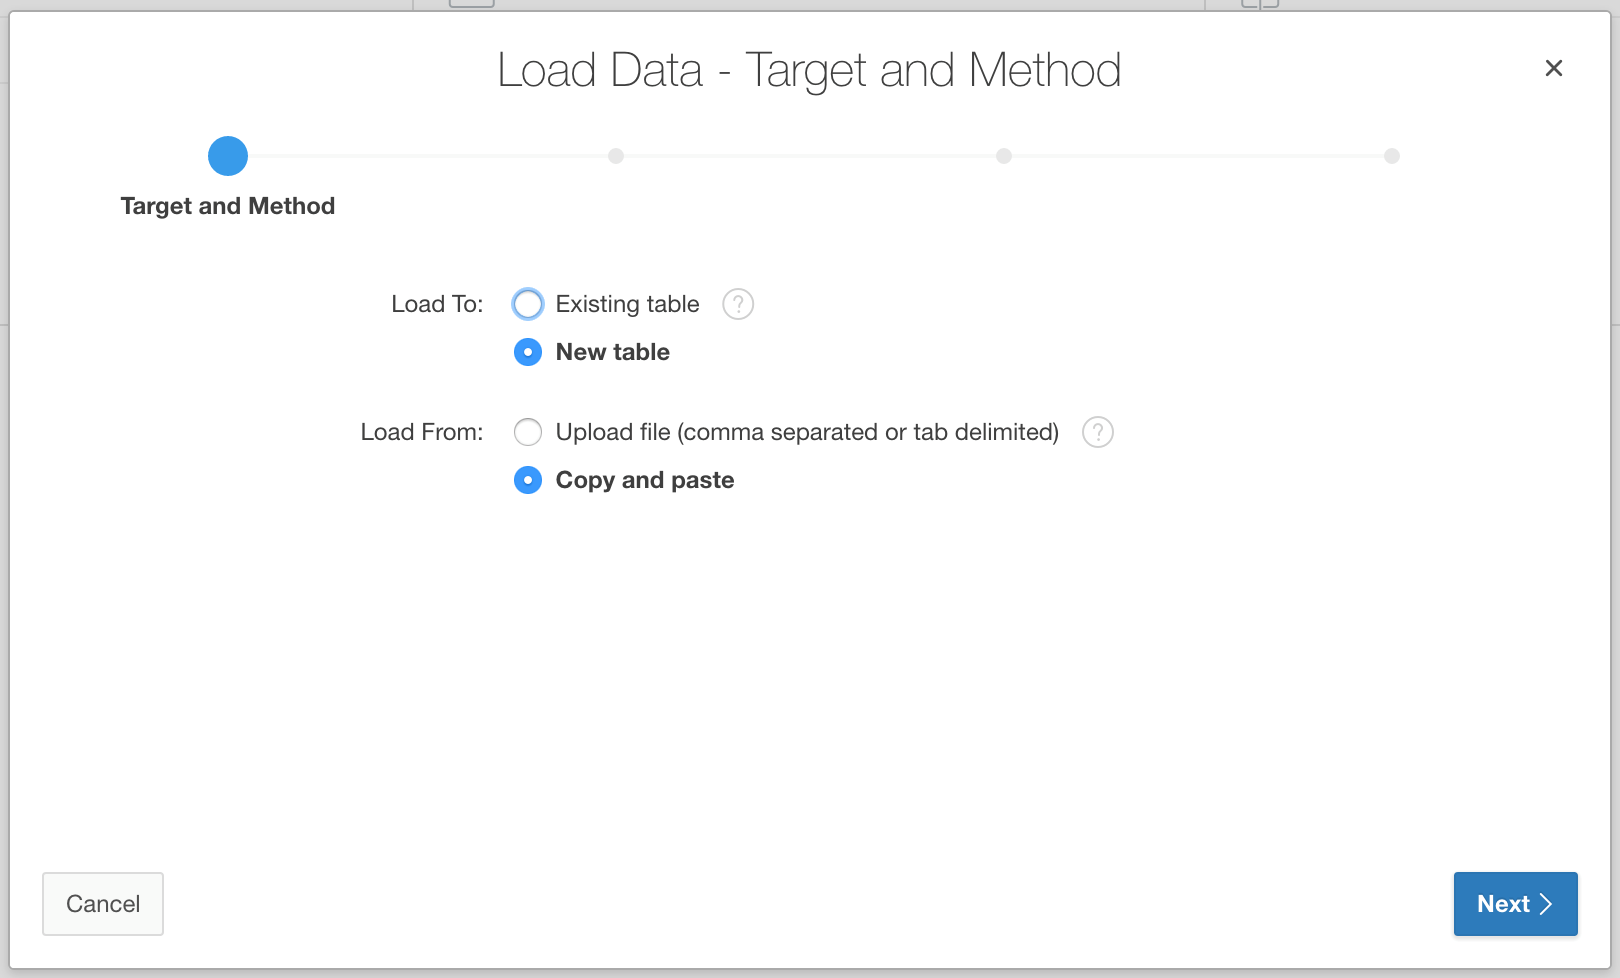Click the Load Data dialog title
Screen dimensions: 1620x978
click(x=809, y=70)
